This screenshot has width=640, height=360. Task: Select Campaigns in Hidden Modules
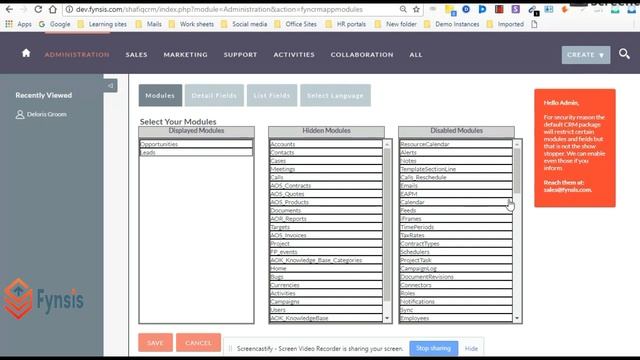(x=326, y=302)
